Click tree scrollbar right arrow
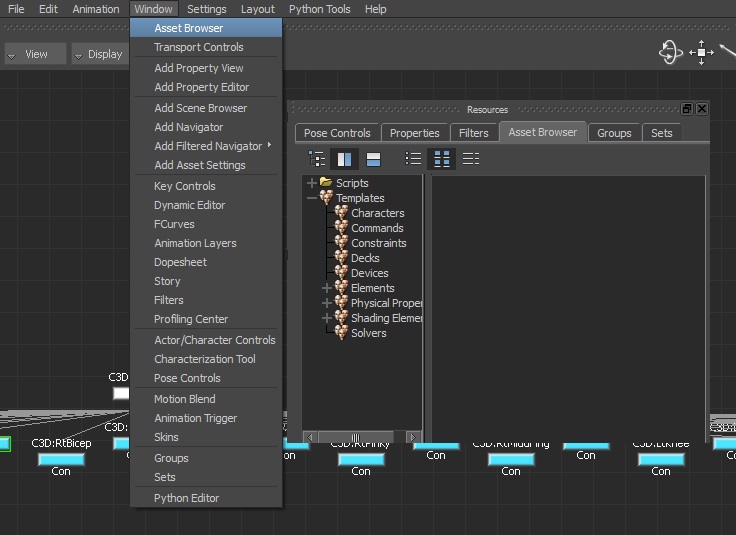Screen dimensions: 736x535 pyautogui.click(x=413, y=437)
